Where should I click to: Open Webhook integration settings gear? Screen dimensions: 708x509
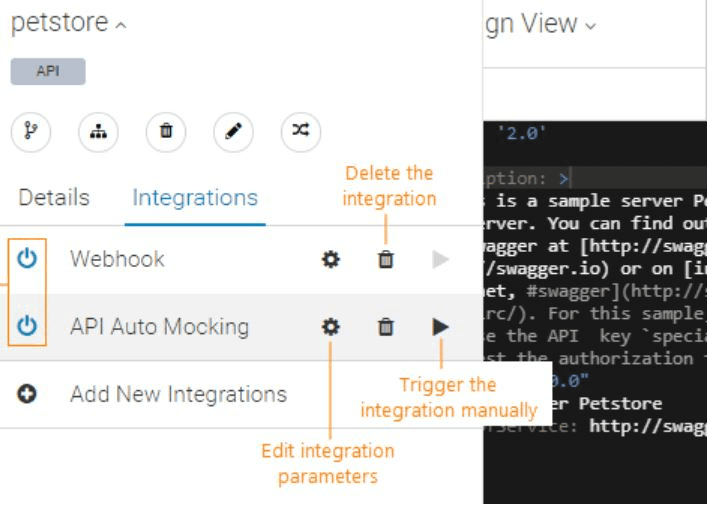(x=331, y=260)
